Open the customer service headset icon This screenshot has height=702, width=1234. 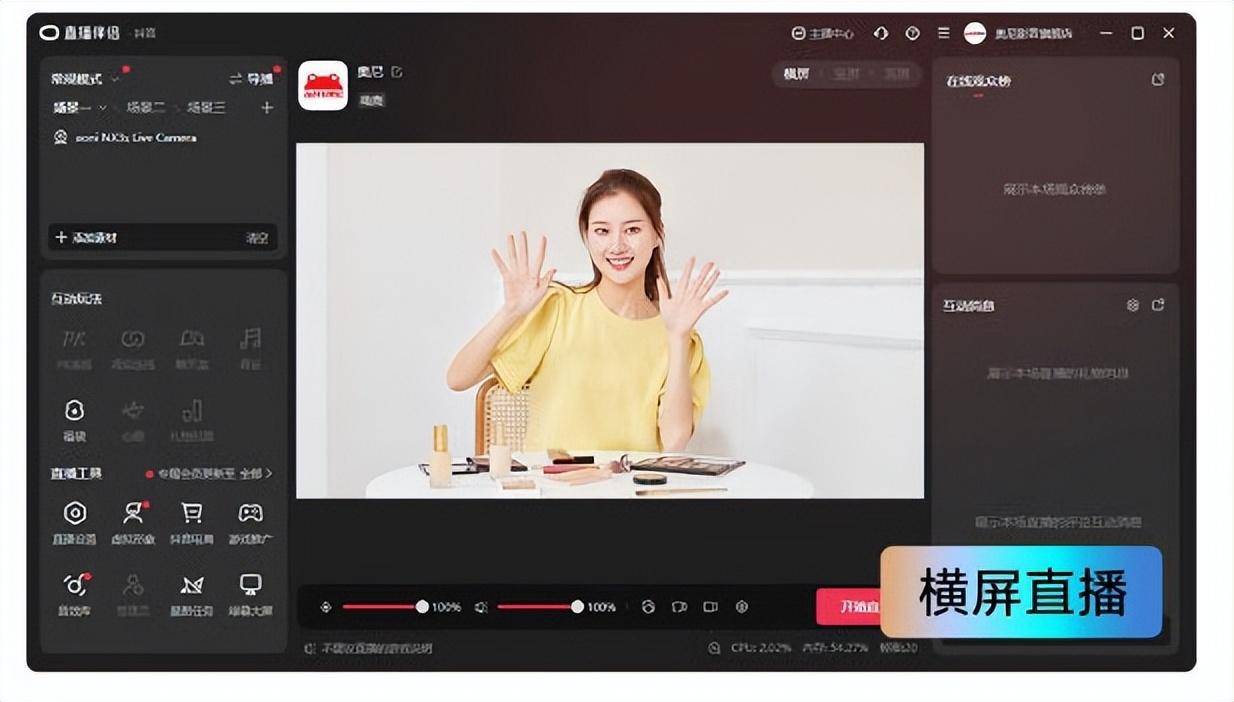[881, 33]
